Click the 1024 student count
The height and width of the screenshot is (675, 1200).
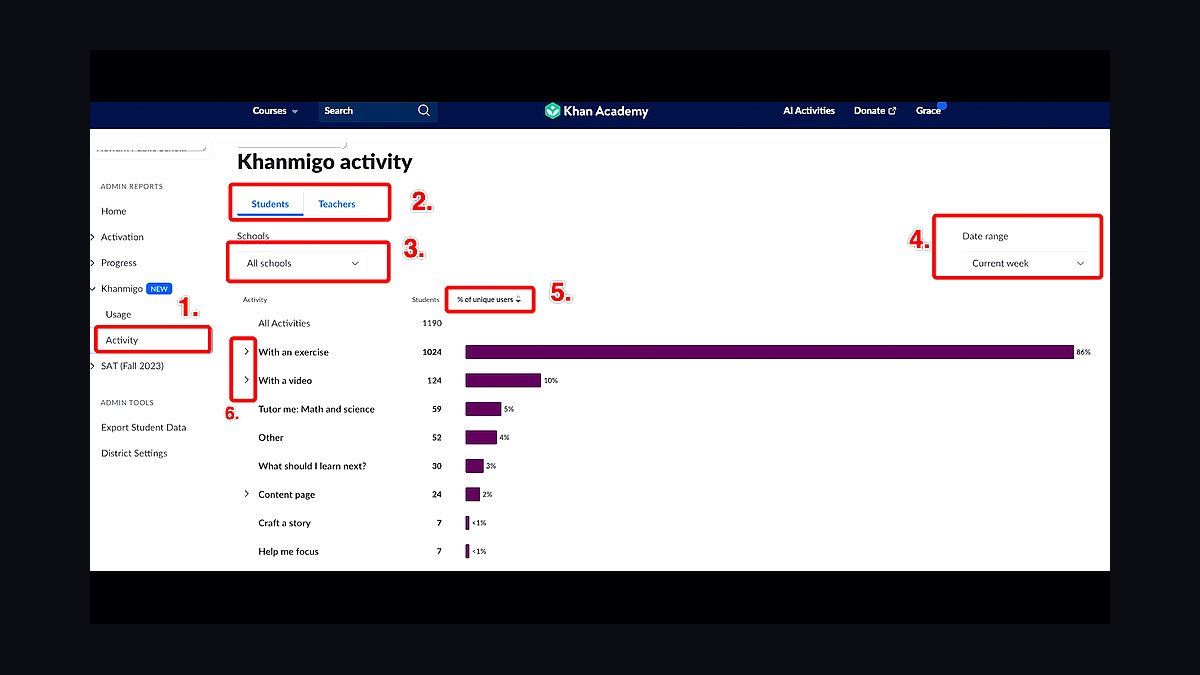[432, 352]
